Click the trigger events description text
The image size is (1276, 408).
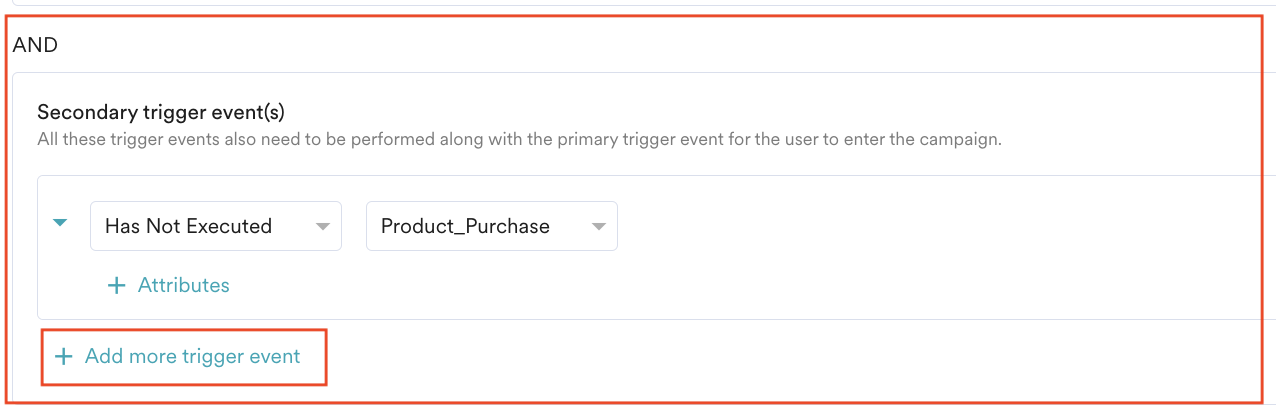(x=519, y=139)
